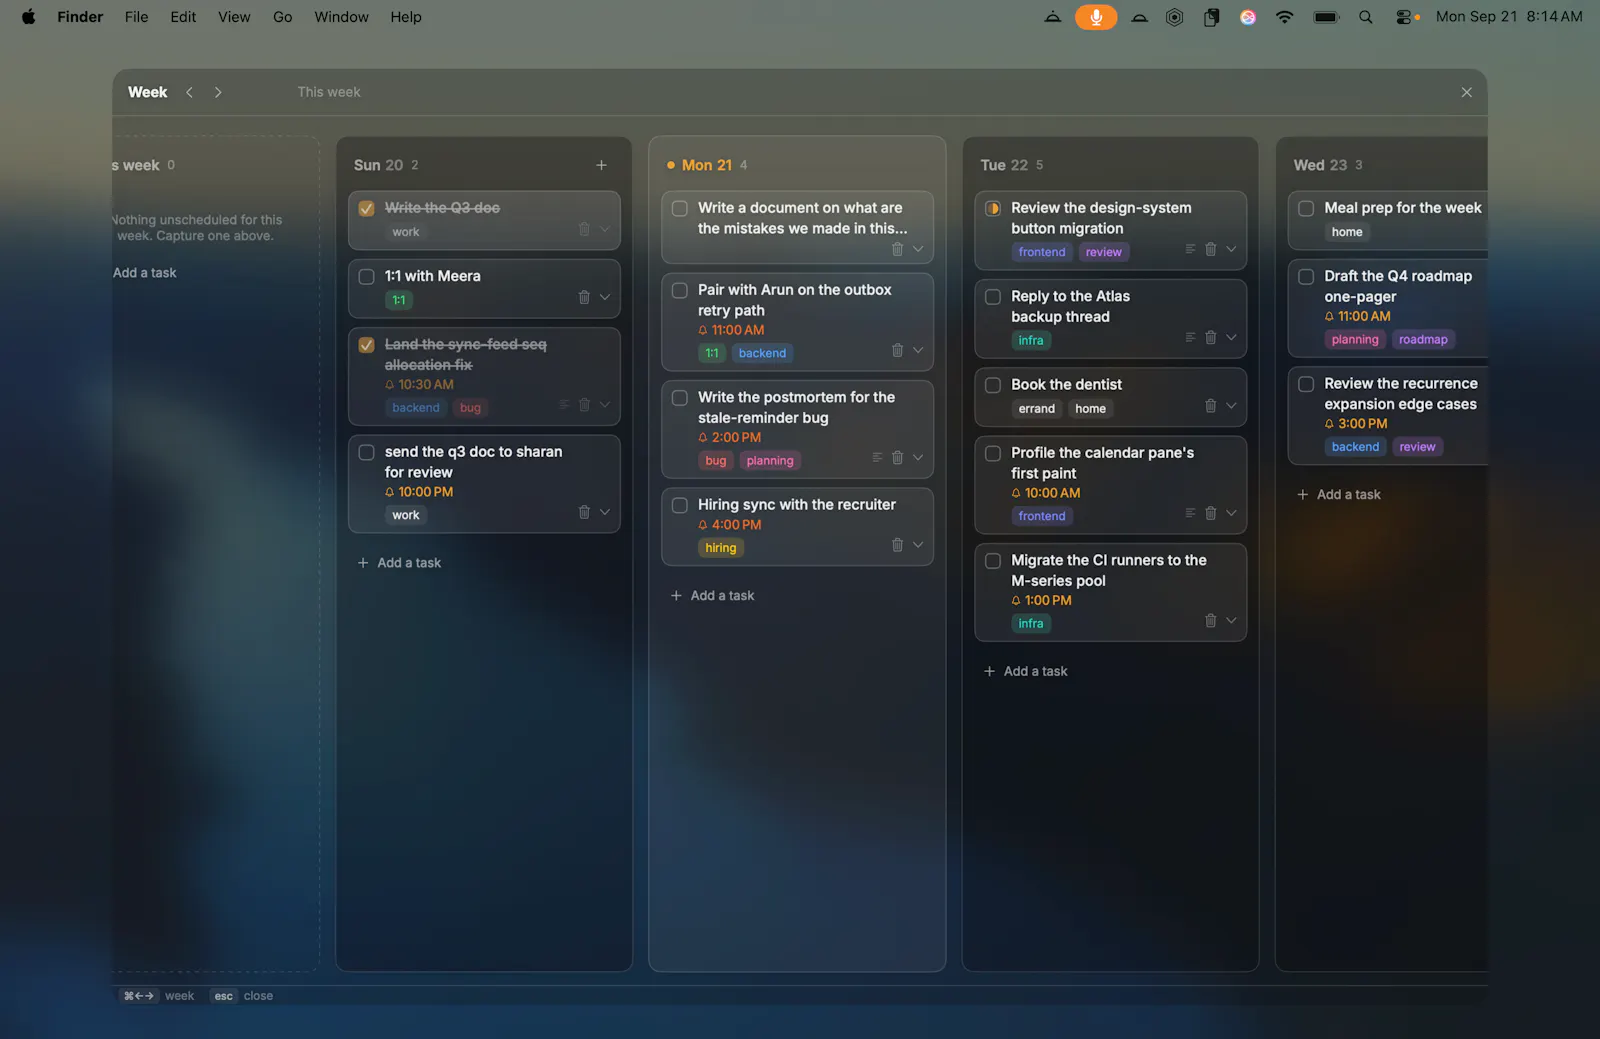Screen dimensions: 1600x1039
Task: Delete 'send the q3 doc to sharan' task
Action: (x=584, y=512)
